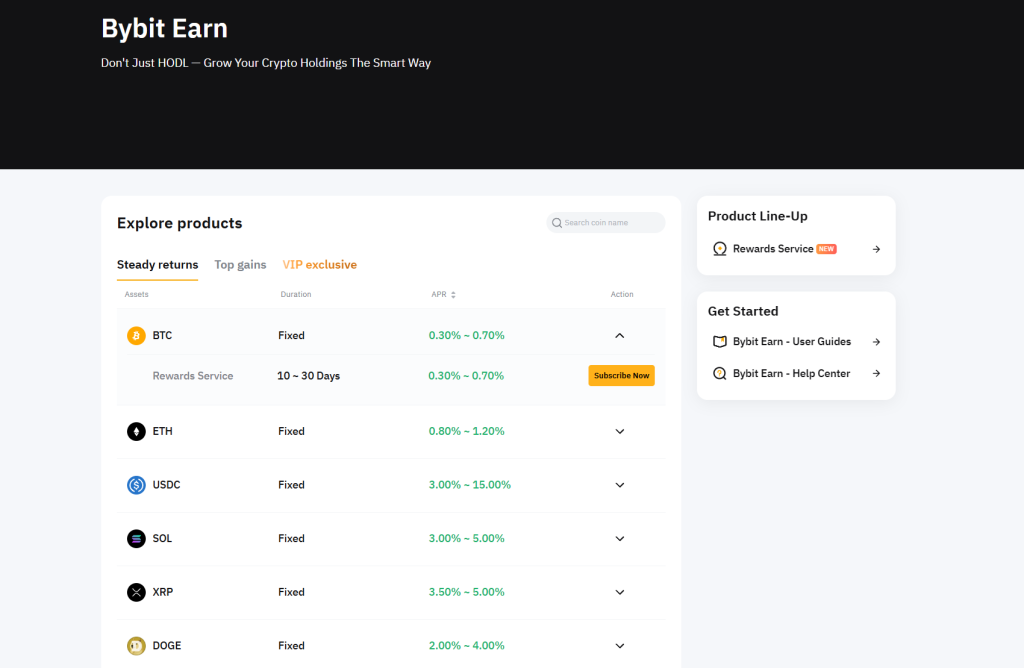Viewport: 1024px width, 668px height.
Task: Click DOGE APR 2.00% ~ 4.00%
Action: [x=466, y=646]
